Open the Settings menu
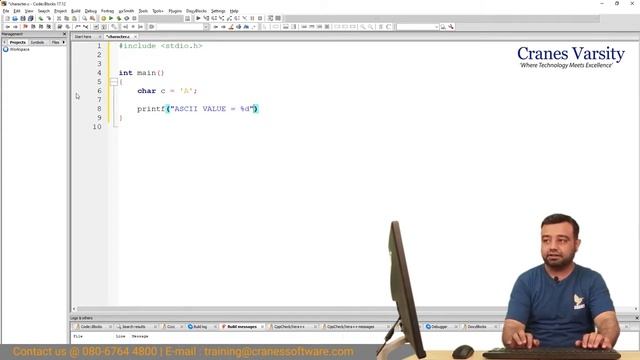Viewport: 640px width, 360px height. pos(218,11)
